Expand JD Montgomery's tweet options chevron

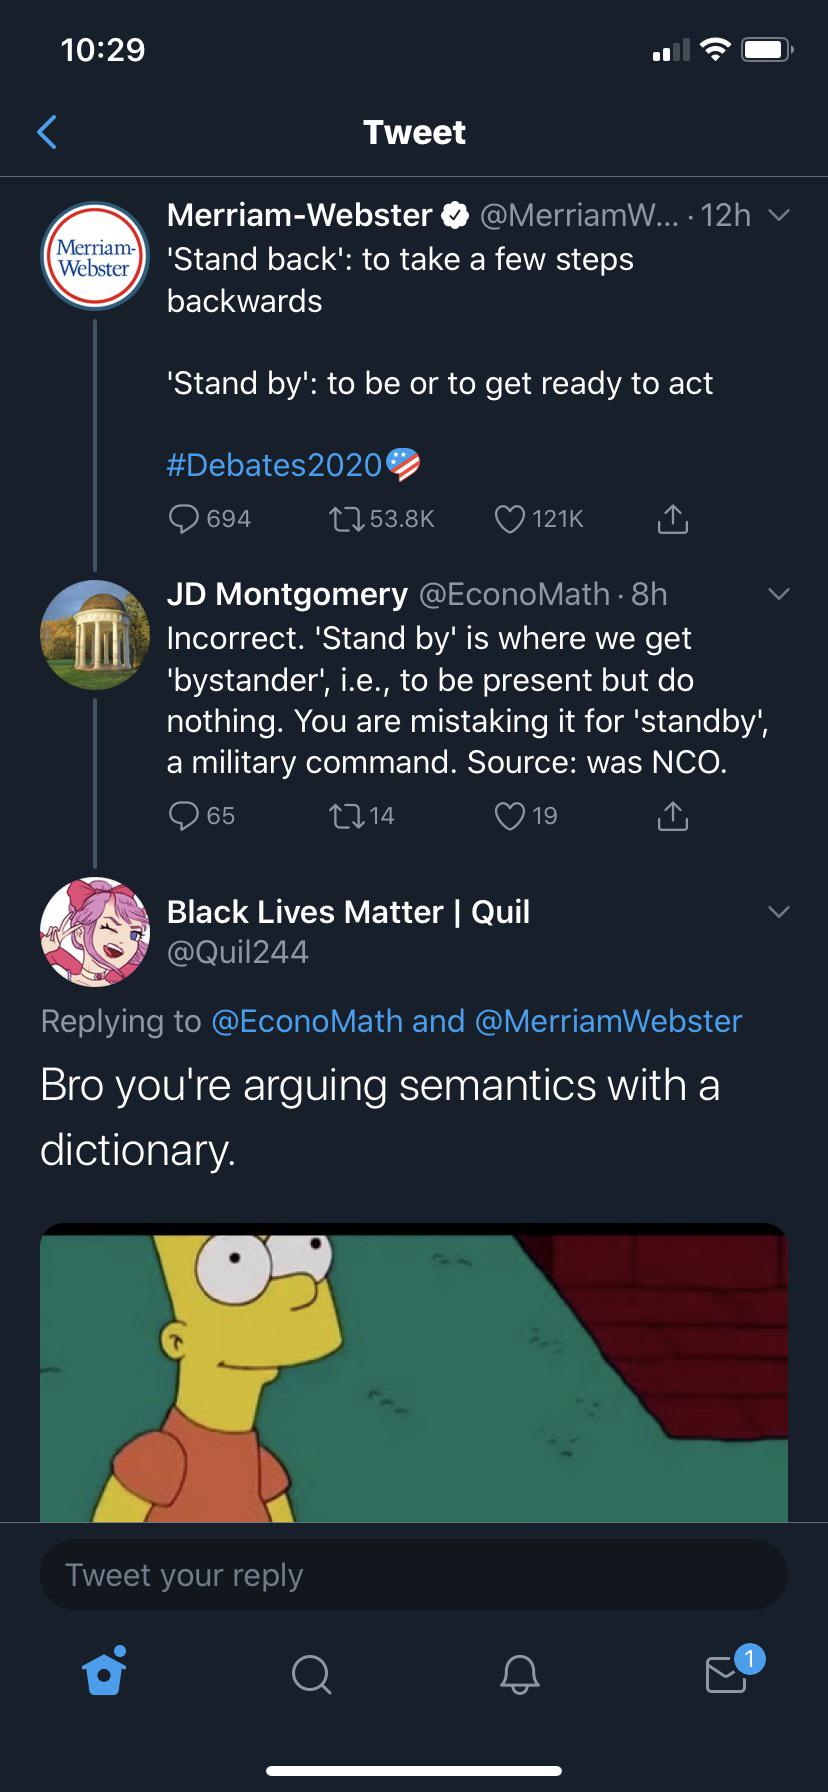coord(779,593)
